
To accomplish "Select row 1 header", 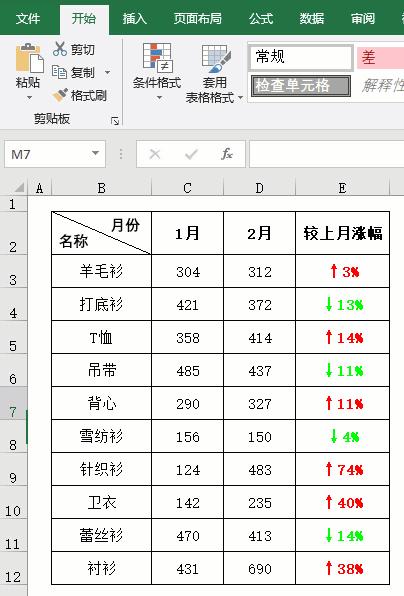I will pyautogui.click(x=13, y=204).
